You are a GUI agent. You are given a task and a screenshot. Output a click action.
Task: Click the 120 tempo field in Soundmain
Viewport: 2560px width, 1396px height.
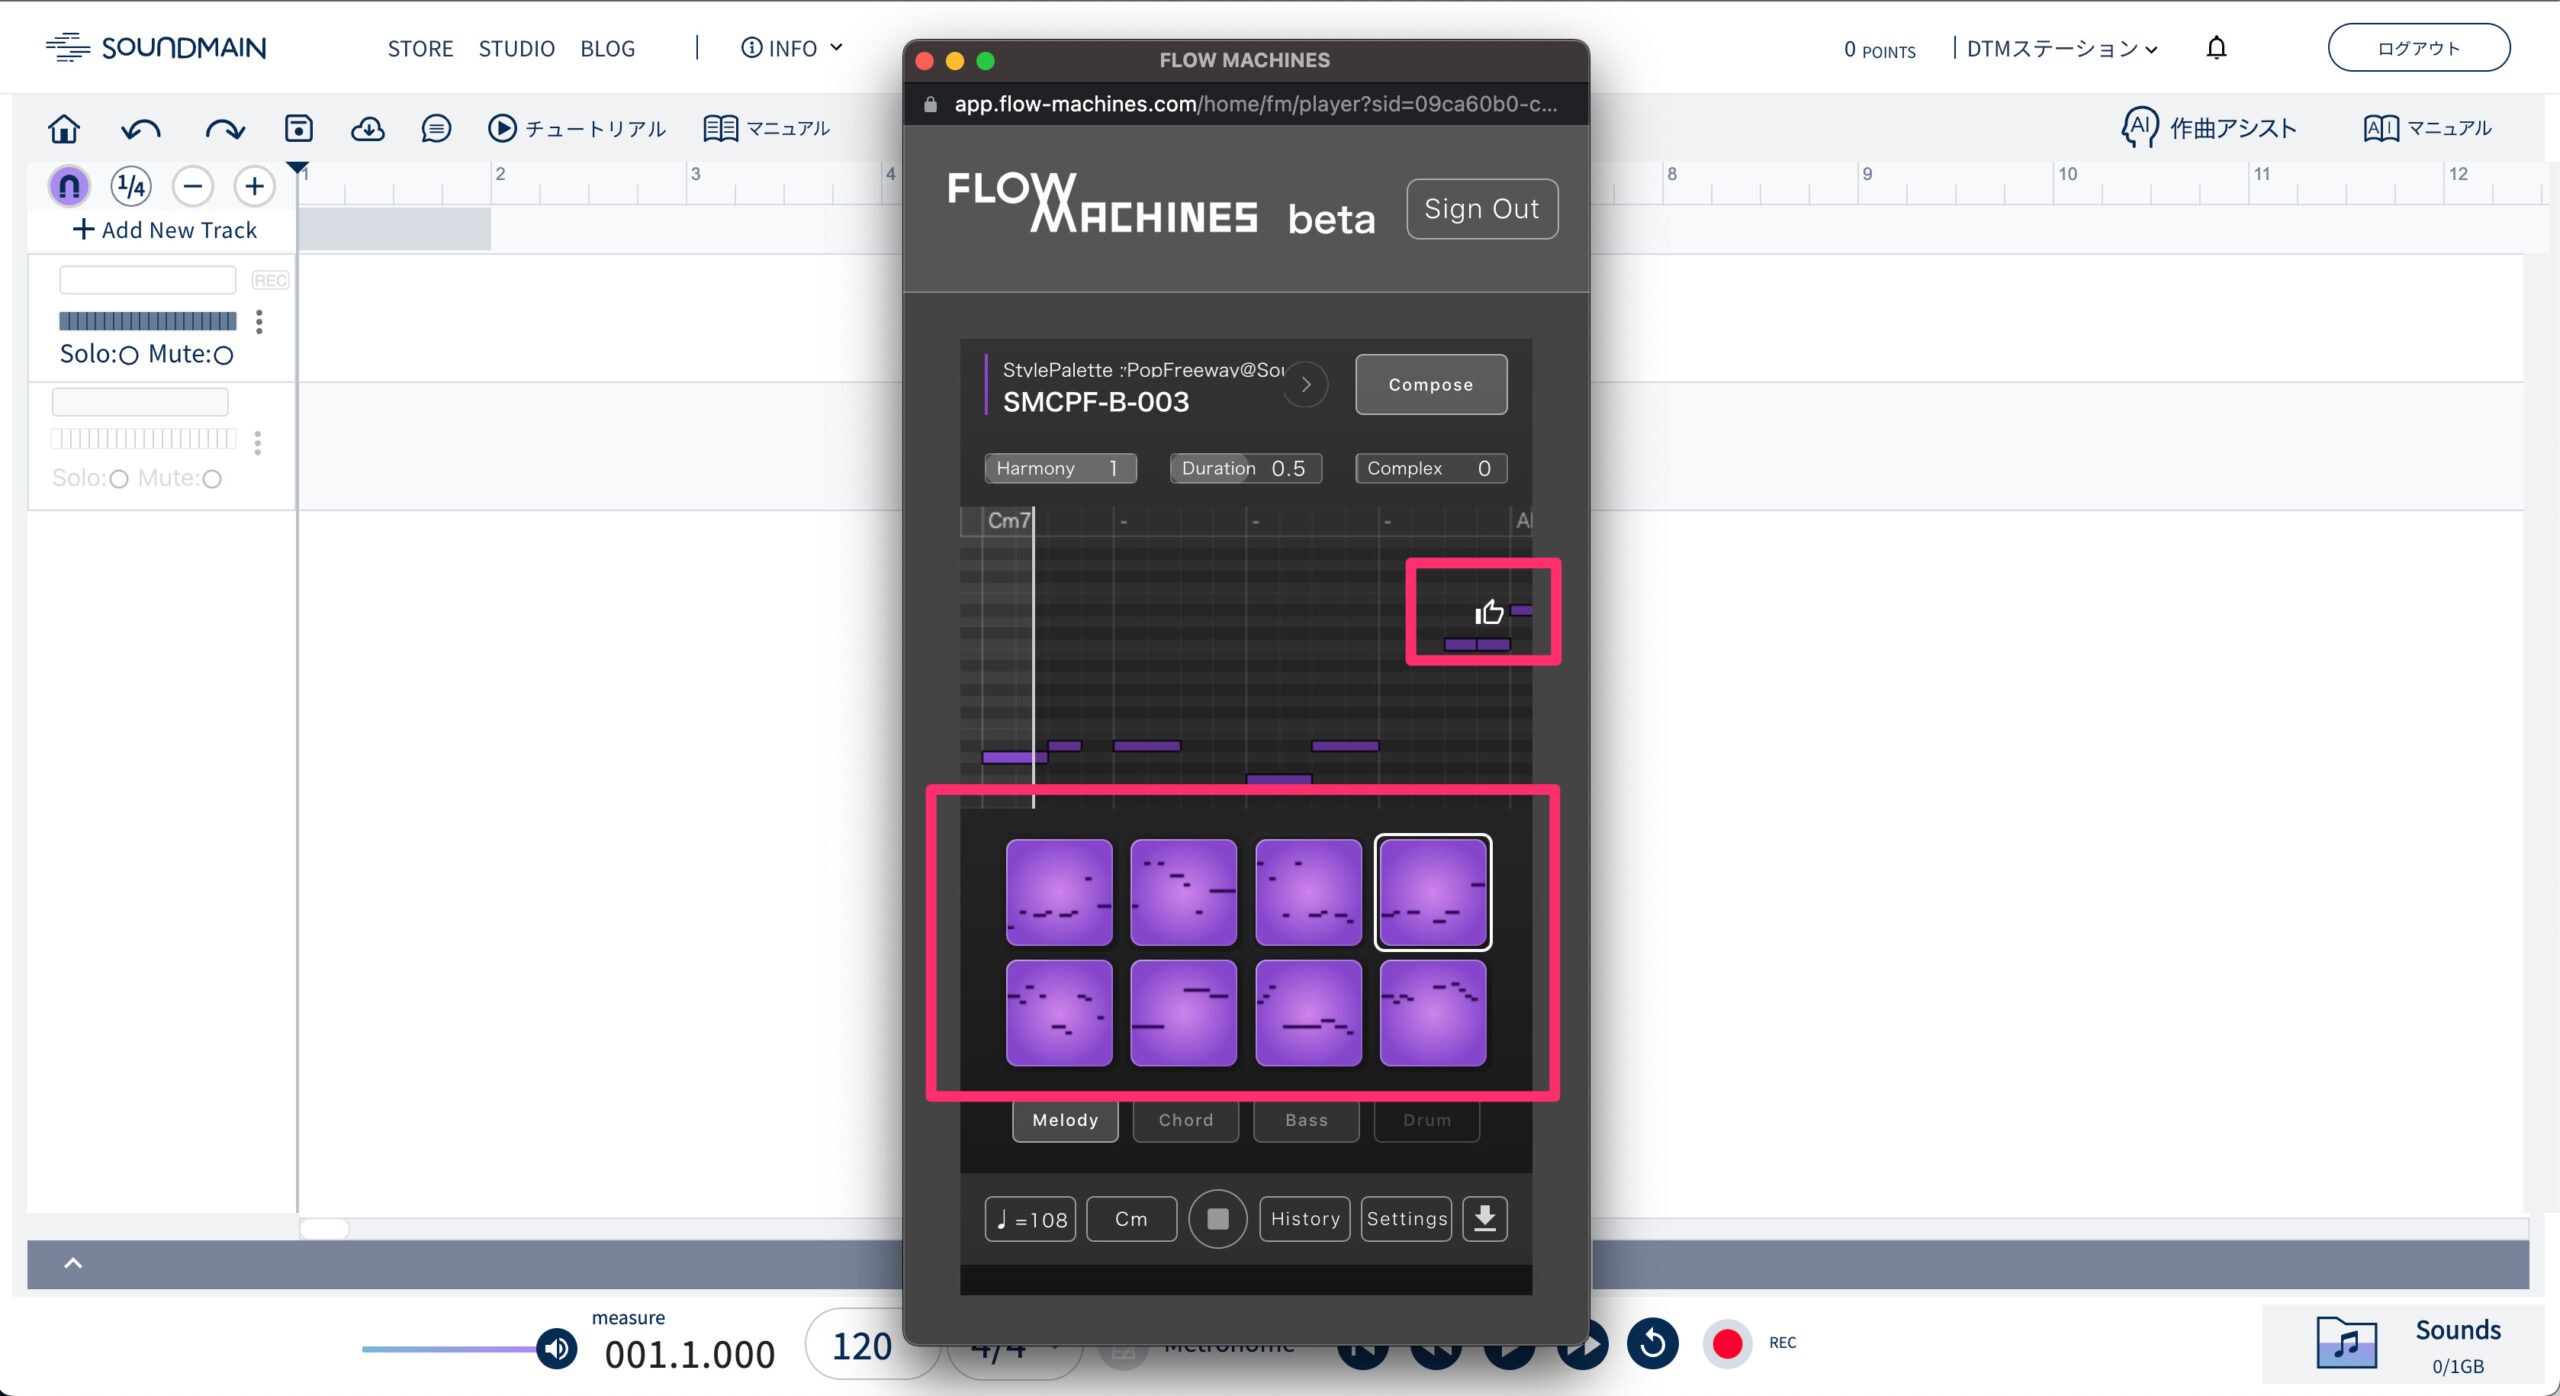[x=861, y=1346]
